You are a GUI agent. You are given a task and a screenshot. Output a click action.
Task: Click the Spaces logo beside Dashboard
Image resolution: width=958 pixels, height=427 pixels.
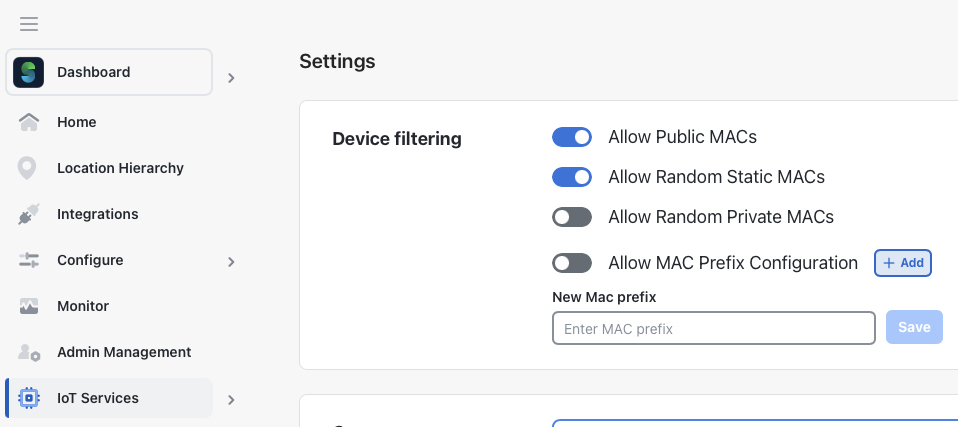(x=28, y=72)
